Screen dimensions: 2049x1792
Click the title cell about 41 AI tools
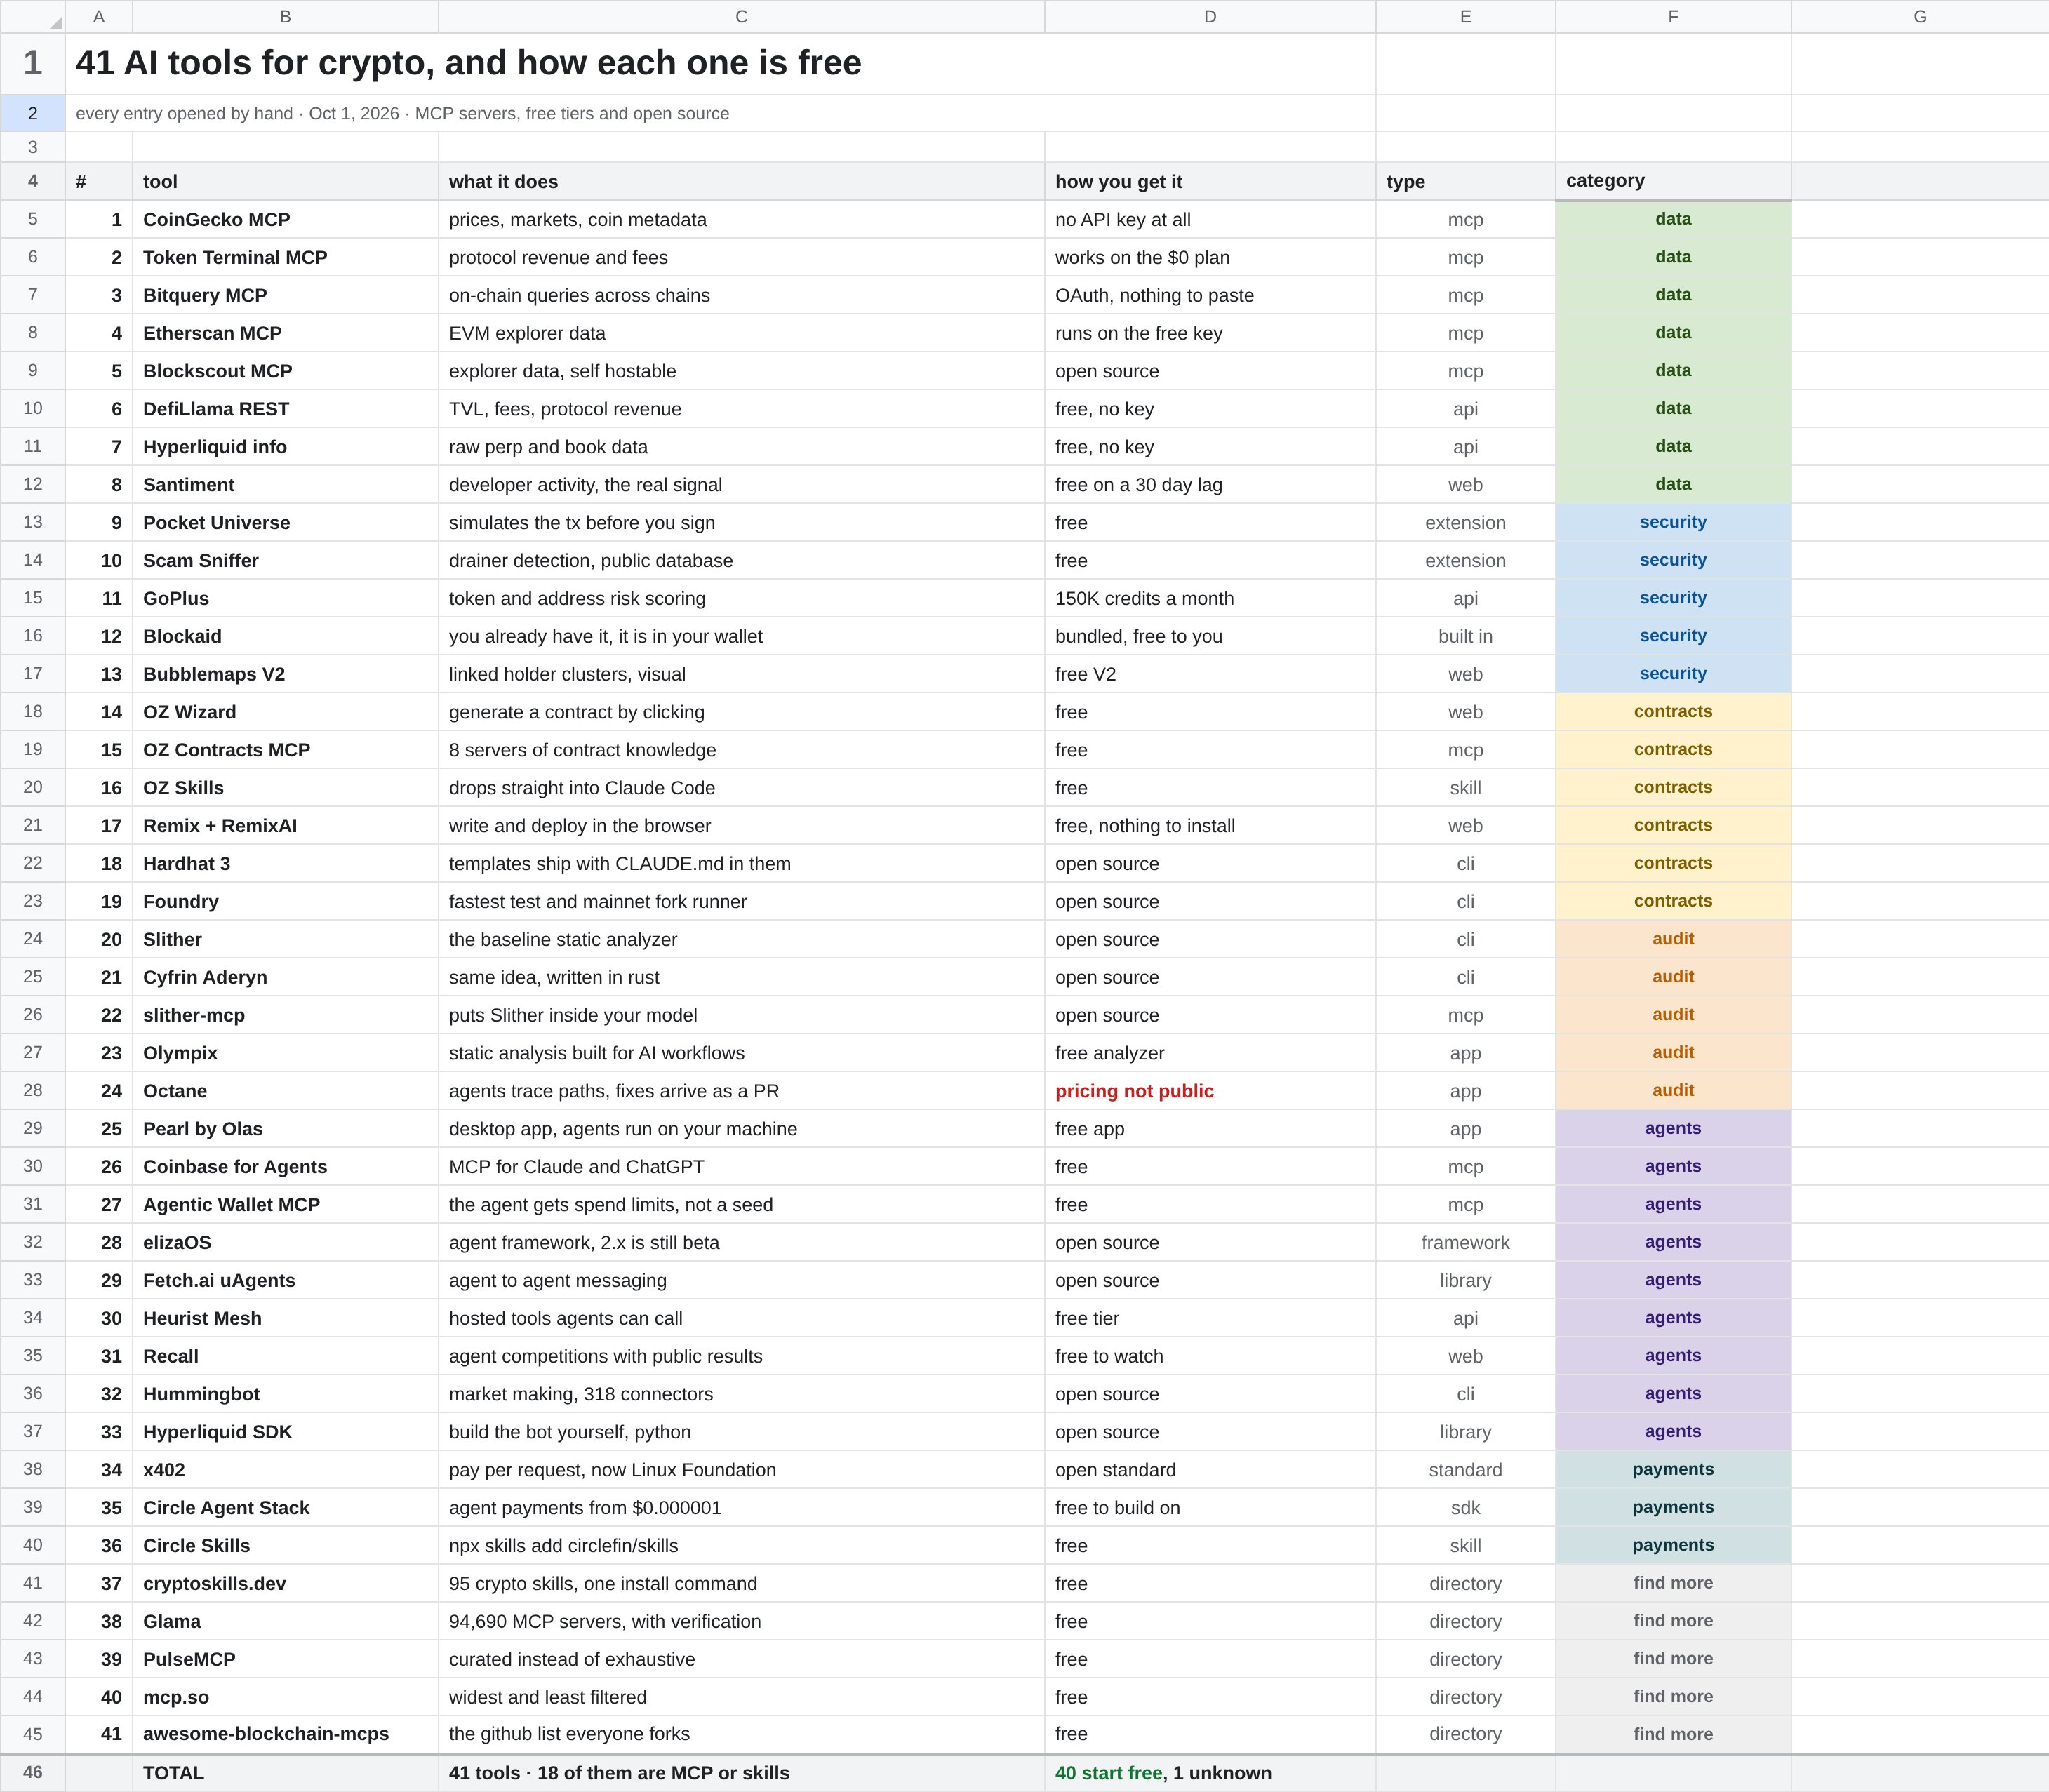pyautogui.click(x=720, y=63)
